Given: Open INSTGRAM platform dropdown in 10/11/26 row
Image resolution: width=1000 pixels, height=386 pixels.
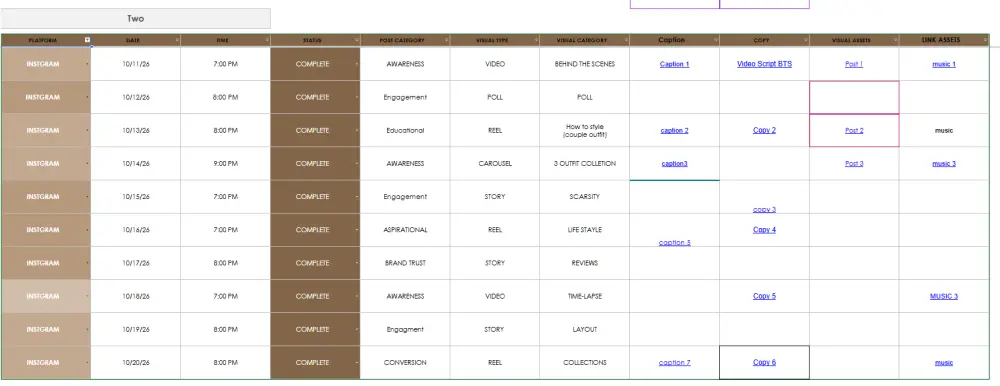Looking at the screenshot, I should pyautogui.click(x=87, y=64).
